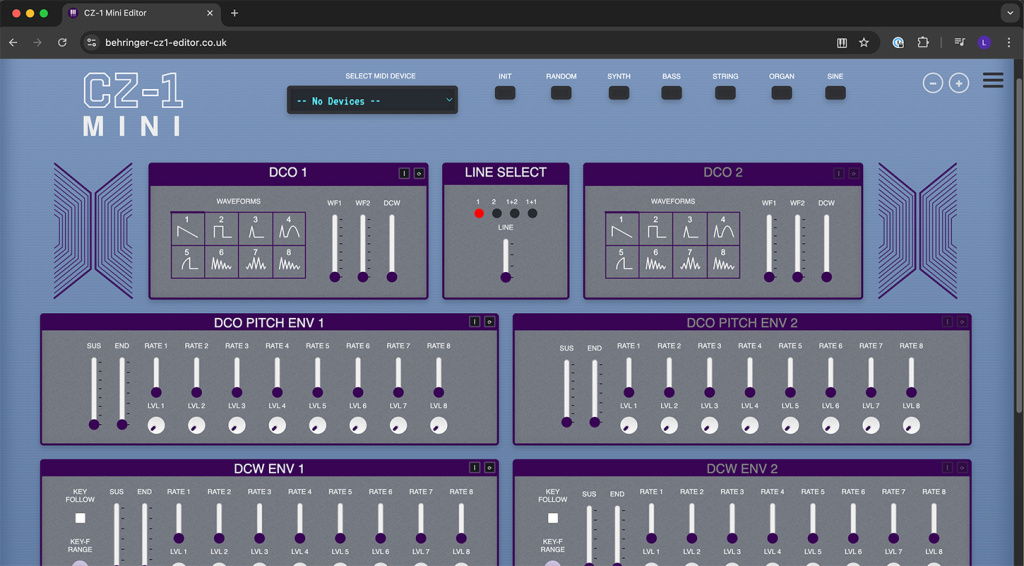This screenshot has width=1024, height=566.
Task: Click DCO PITCH ENV 2 LVL 4 knob
Action: [750, 426]
